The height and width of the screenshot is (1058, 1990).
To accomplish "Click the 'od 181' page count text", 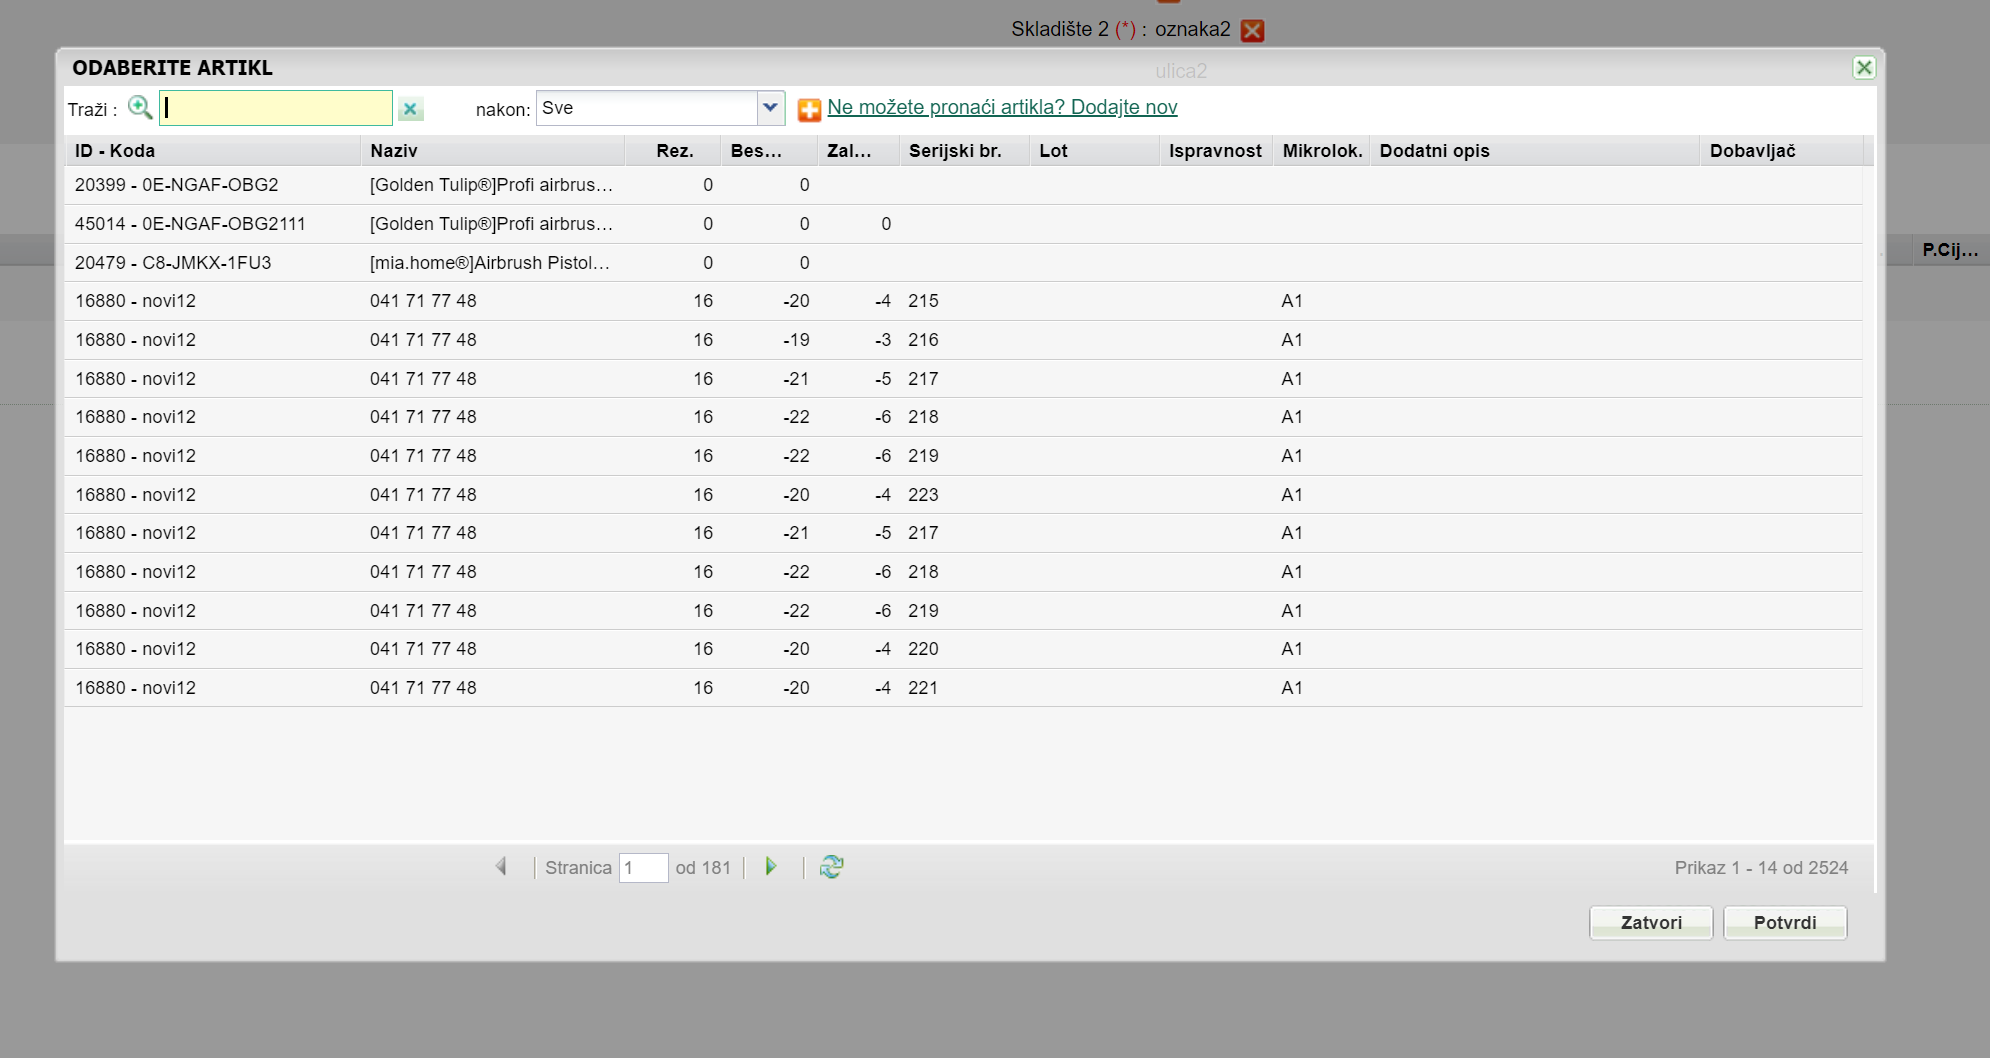I will point(703,868).
